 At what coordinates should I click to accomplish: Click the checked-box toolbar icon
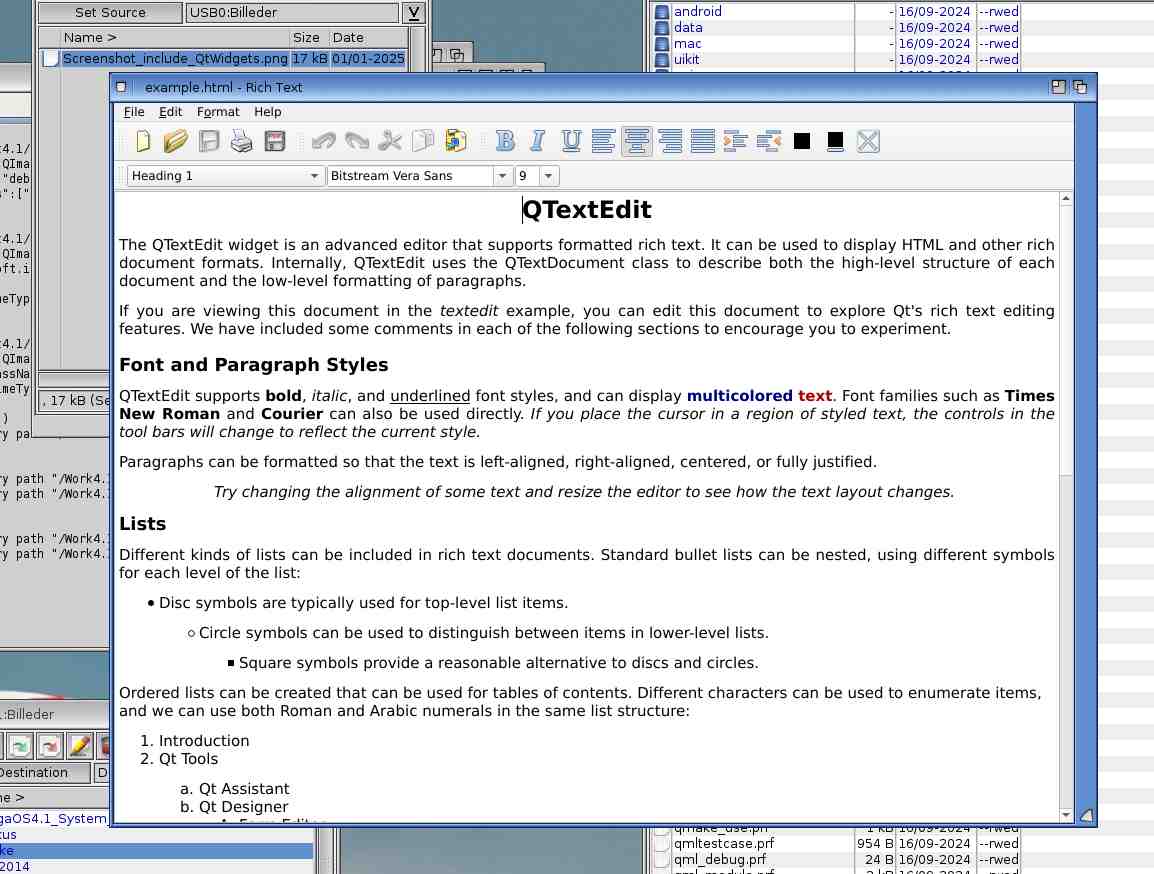pos(868,141)
